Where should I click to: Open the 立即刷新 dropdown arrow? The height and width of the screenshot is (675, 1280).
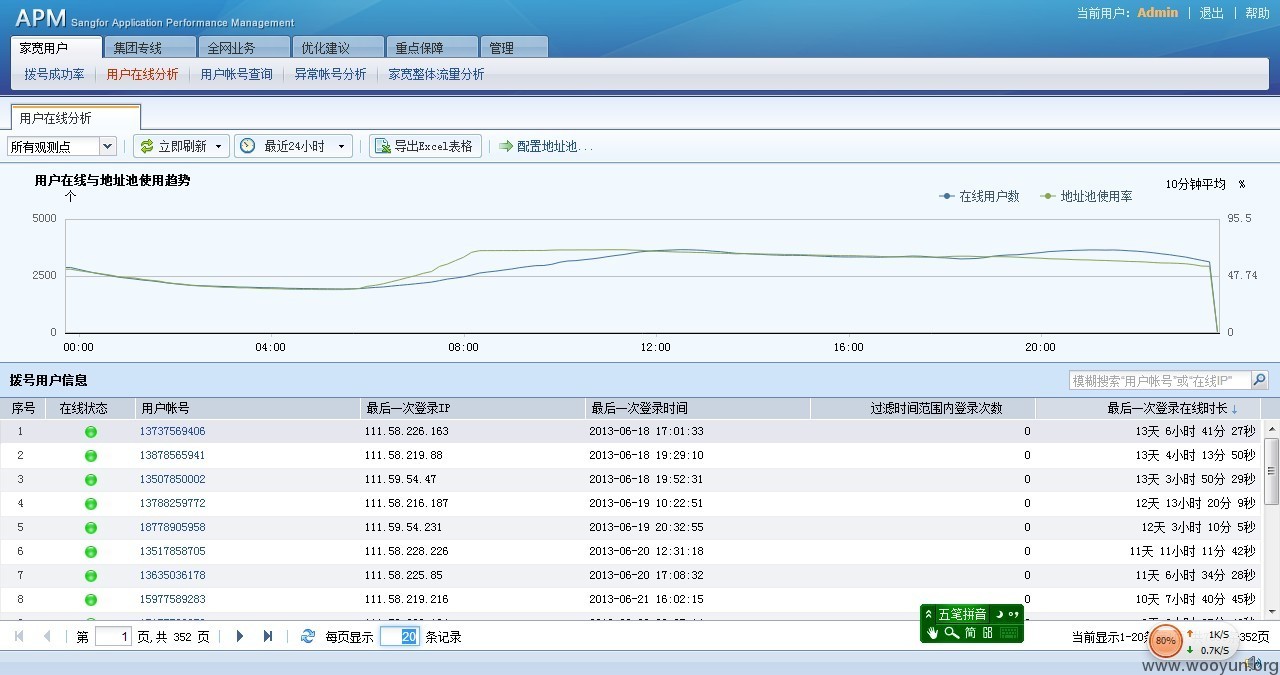tap(219, 147)
